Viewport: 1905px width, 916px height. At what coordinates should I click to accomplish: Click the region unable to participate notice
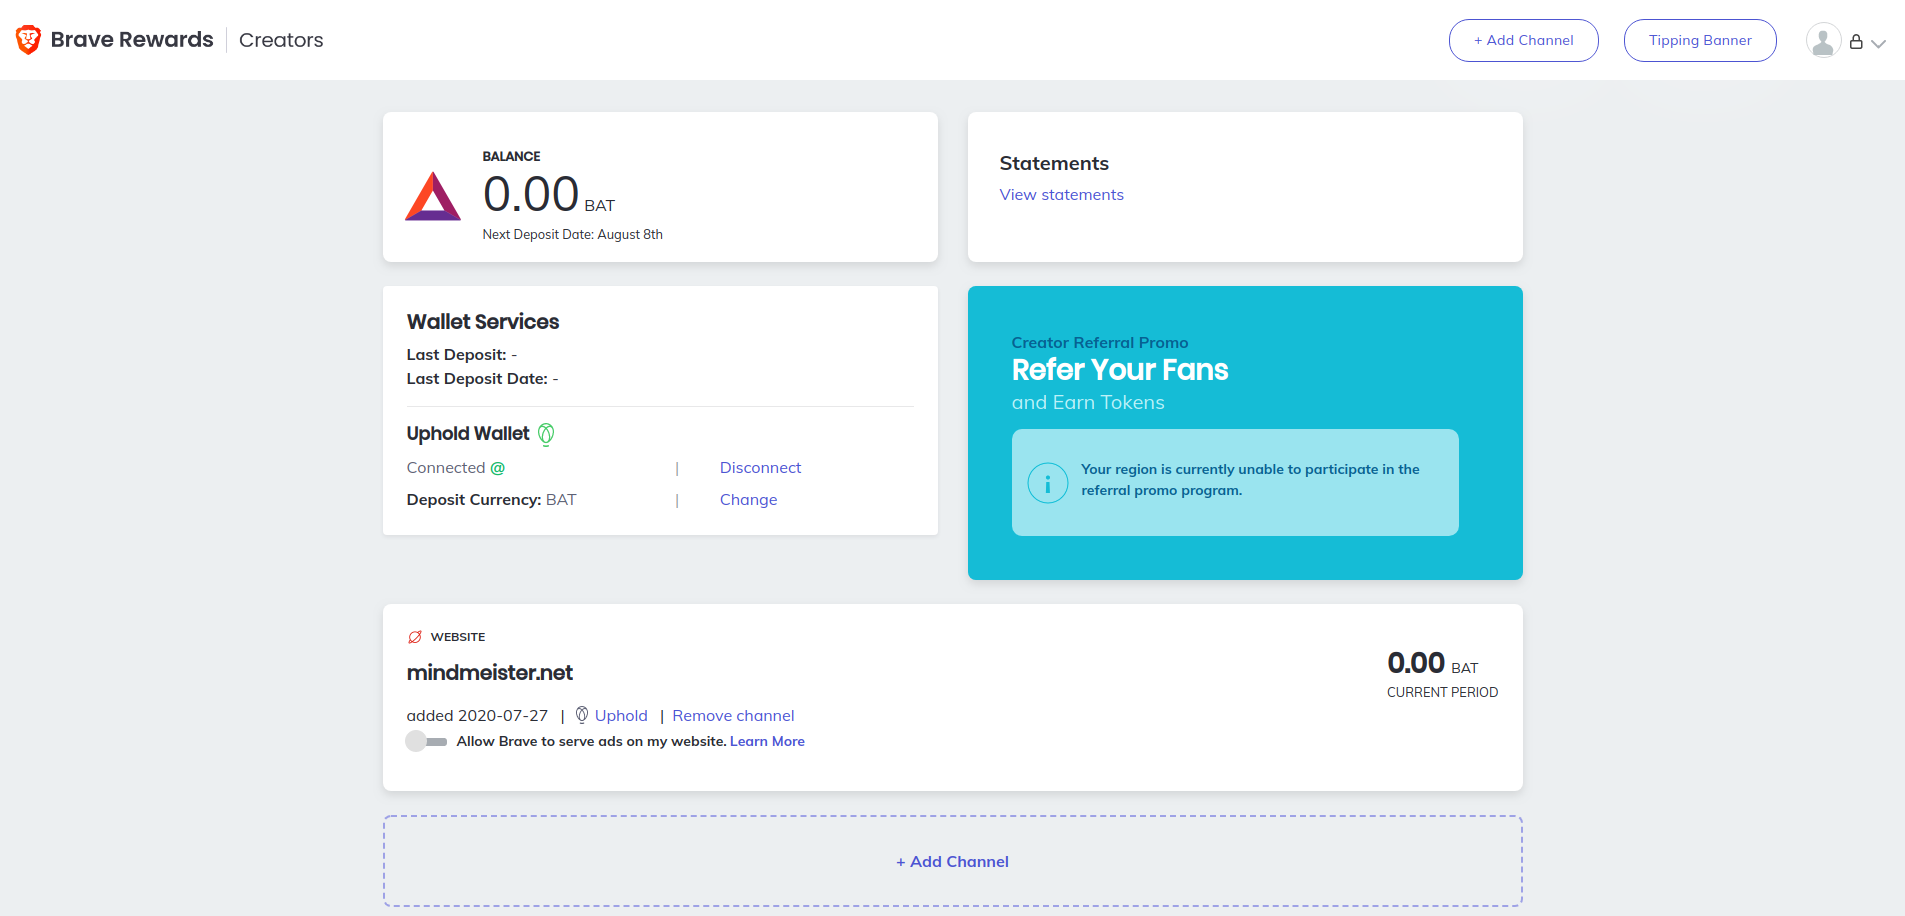click(x=1235, y=482)
